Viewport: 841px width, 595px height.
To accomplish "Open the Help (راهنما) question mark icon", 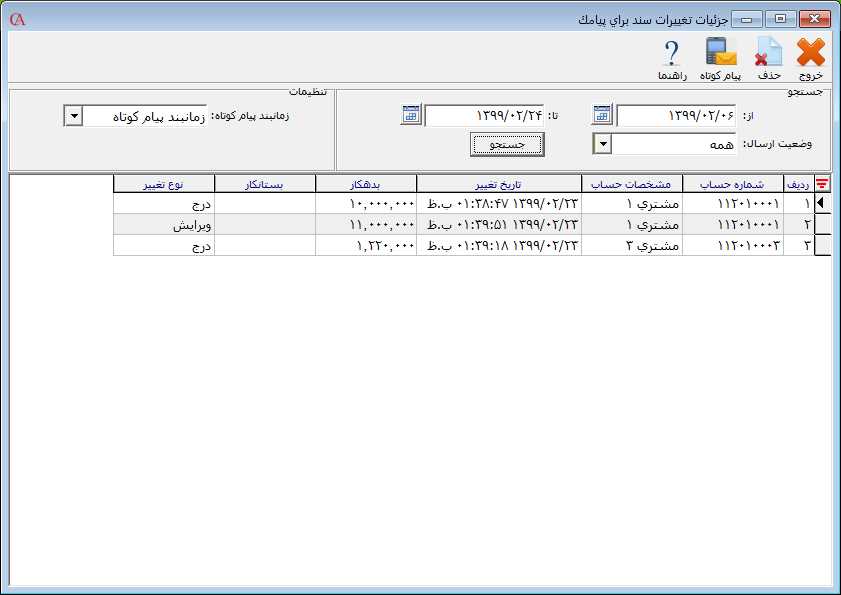I will (x=671, y=54).
